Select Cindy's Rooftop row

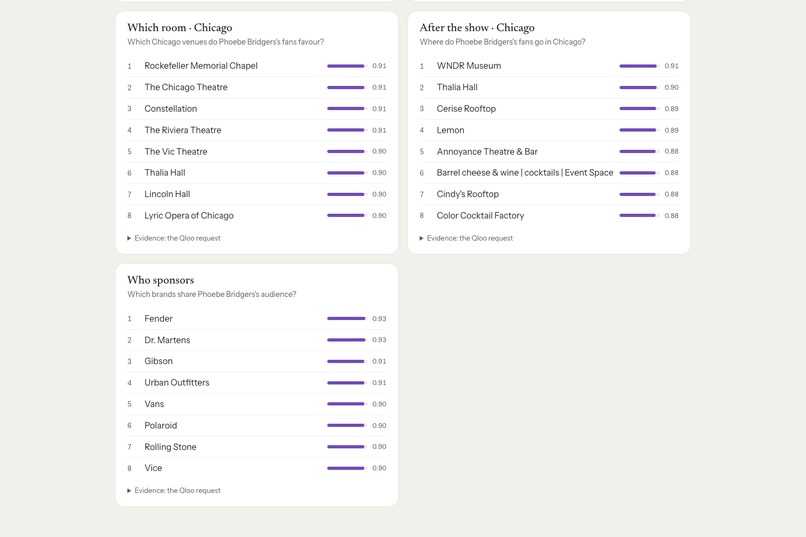click(549, 194)
